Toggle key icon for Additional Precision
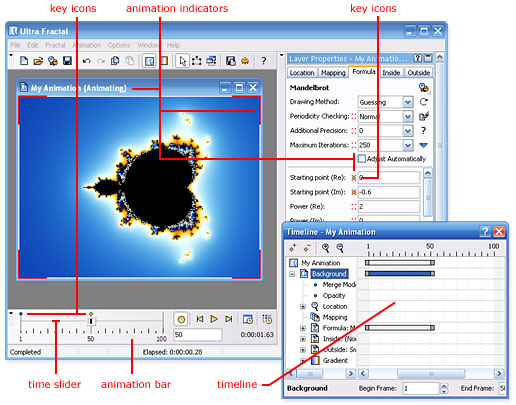Screen dimensions: 516x405 tap(354, 131)
